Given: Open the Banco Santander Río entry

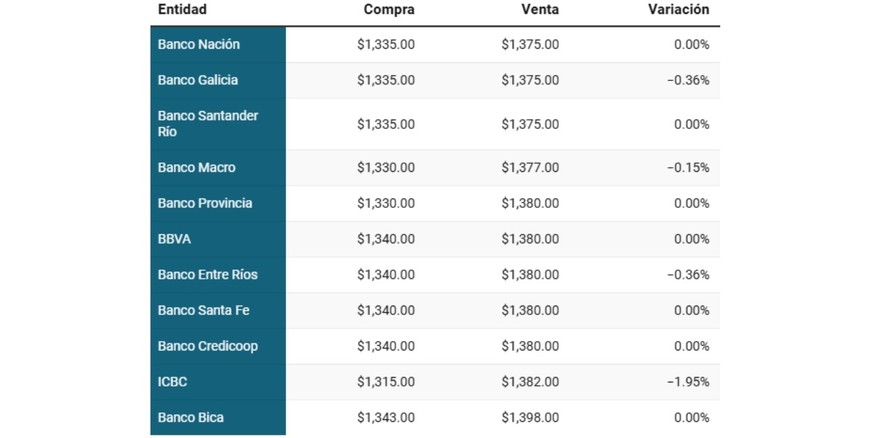Looking at the screenshot, I should [208, 124].
